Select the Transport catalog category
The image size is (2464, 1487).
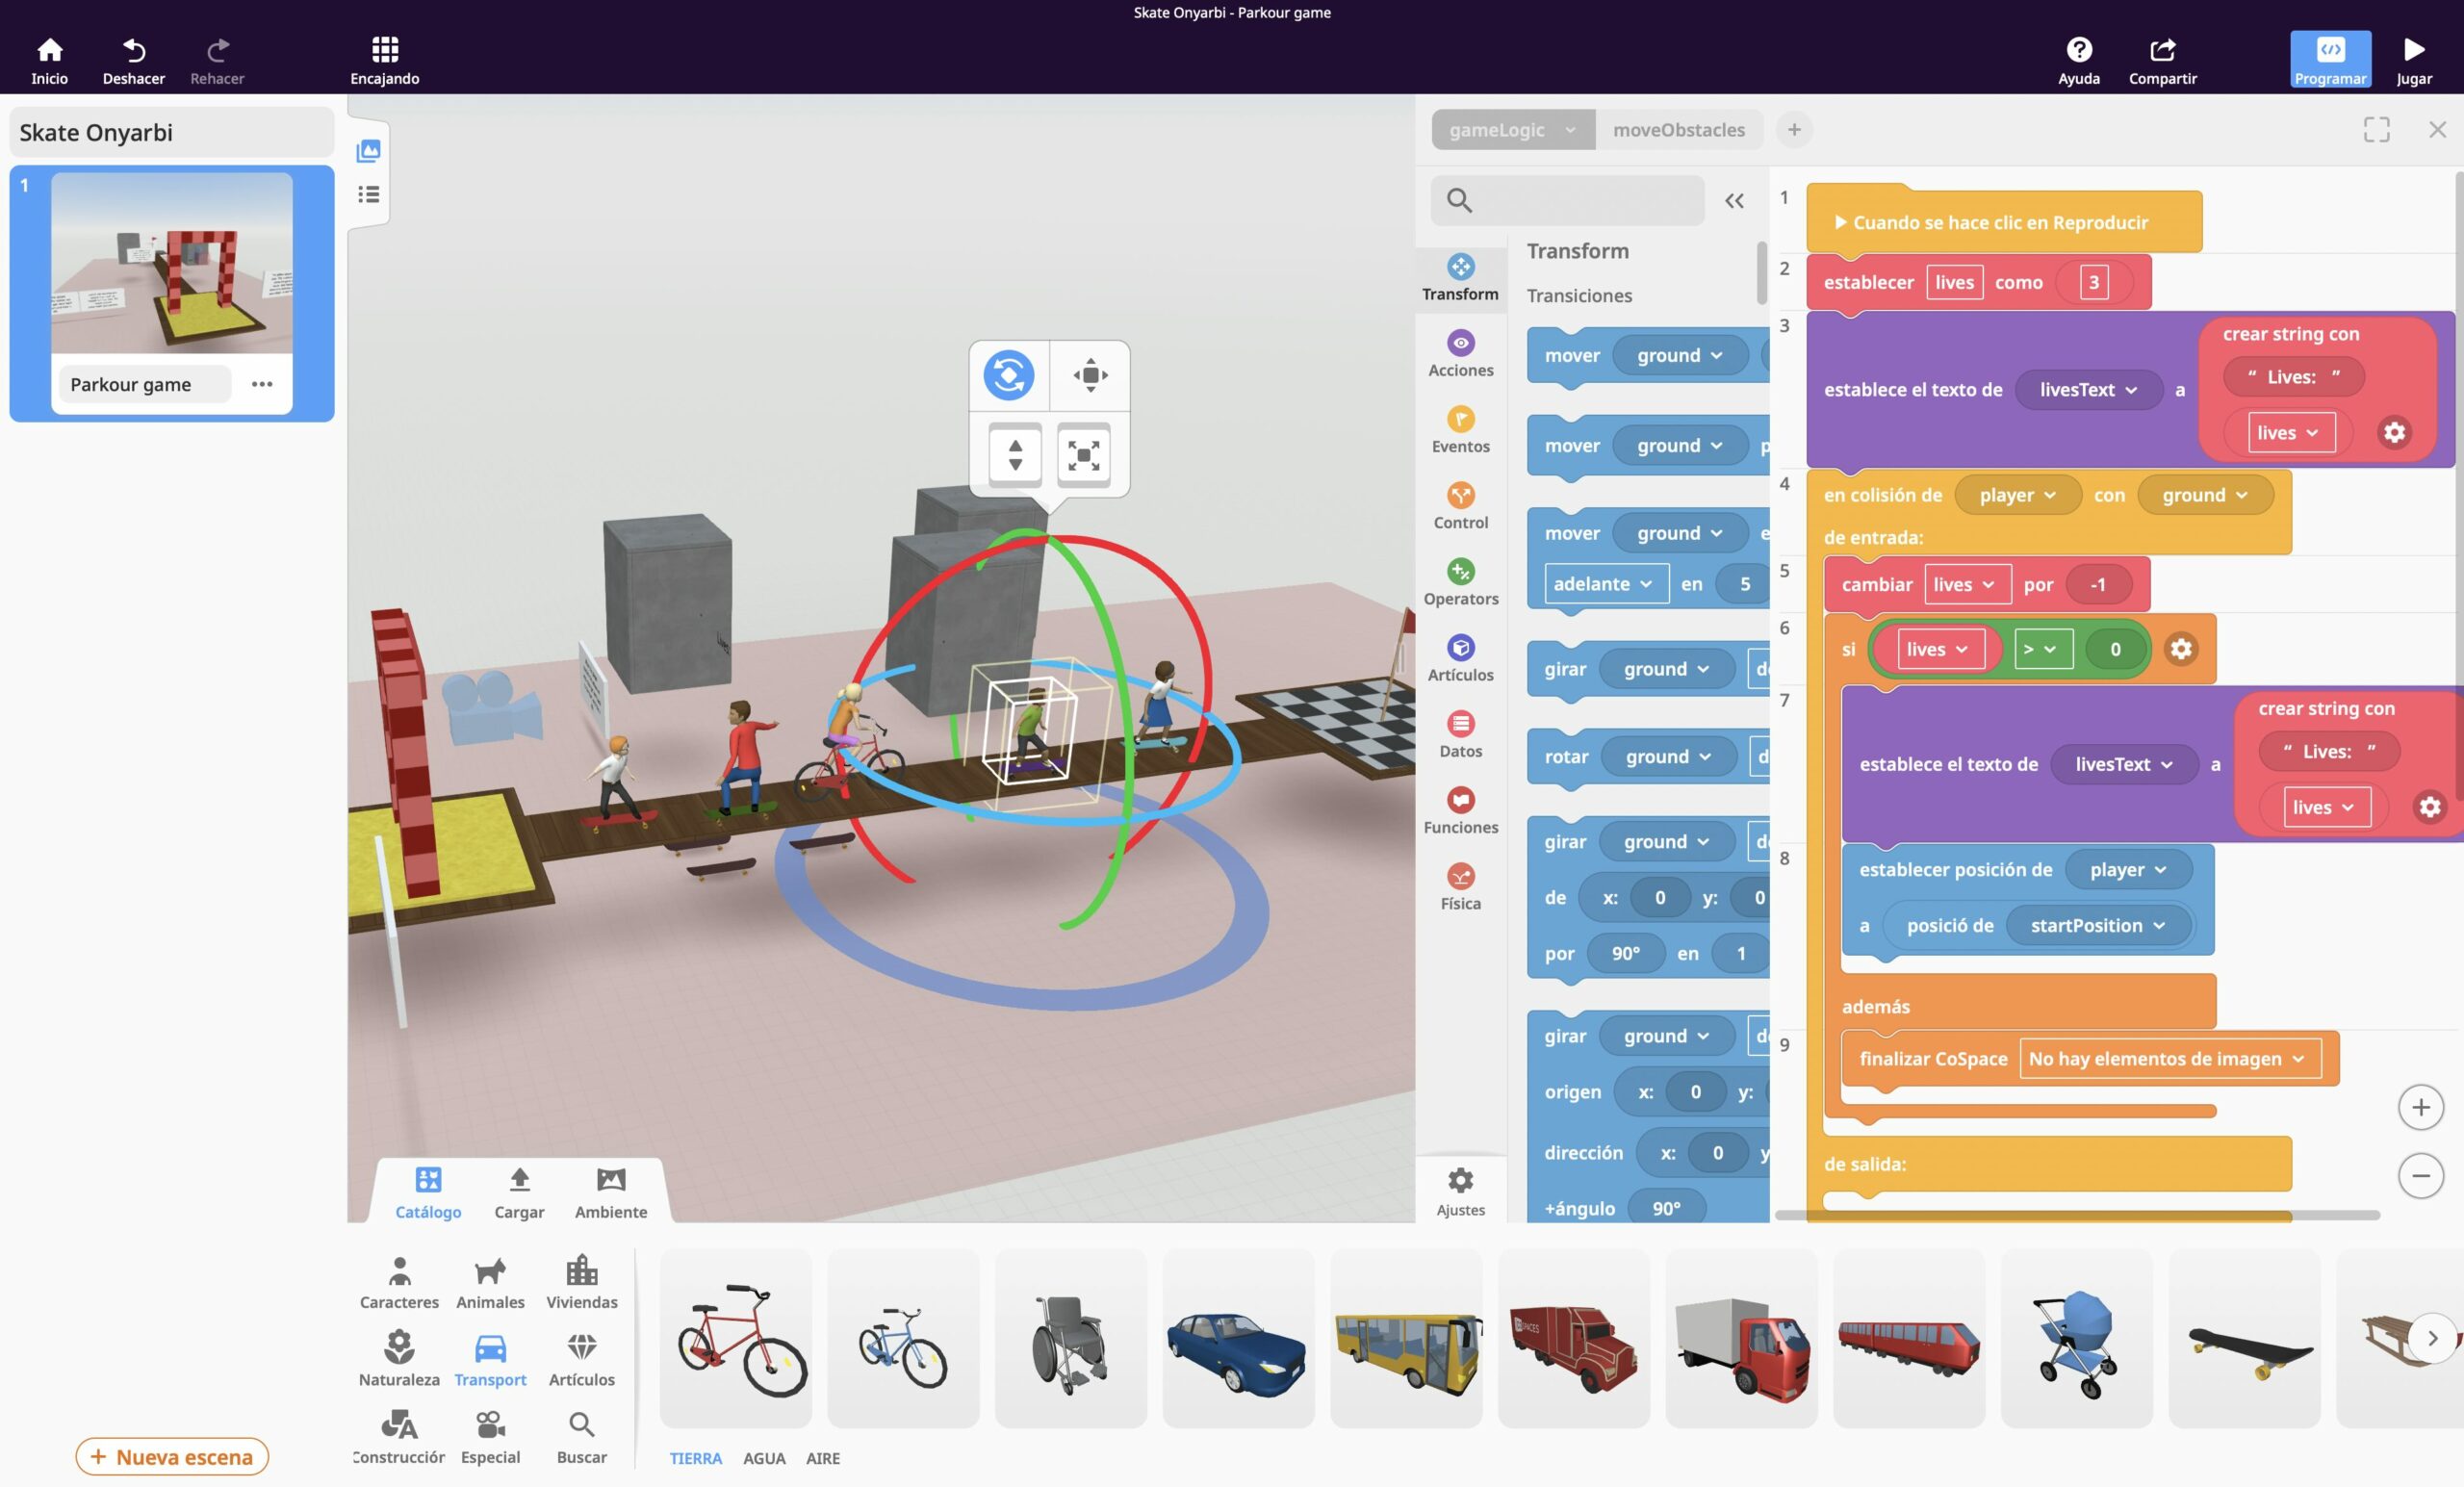[490, 1360]
